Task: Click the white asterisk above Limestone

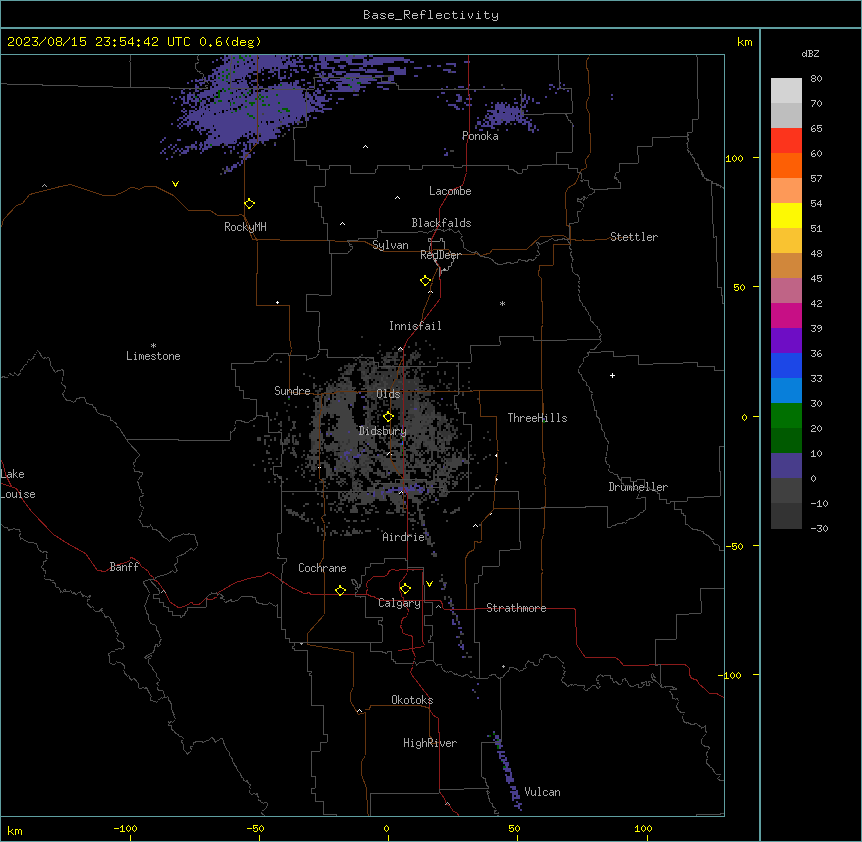Action: [x=153, y=346]
